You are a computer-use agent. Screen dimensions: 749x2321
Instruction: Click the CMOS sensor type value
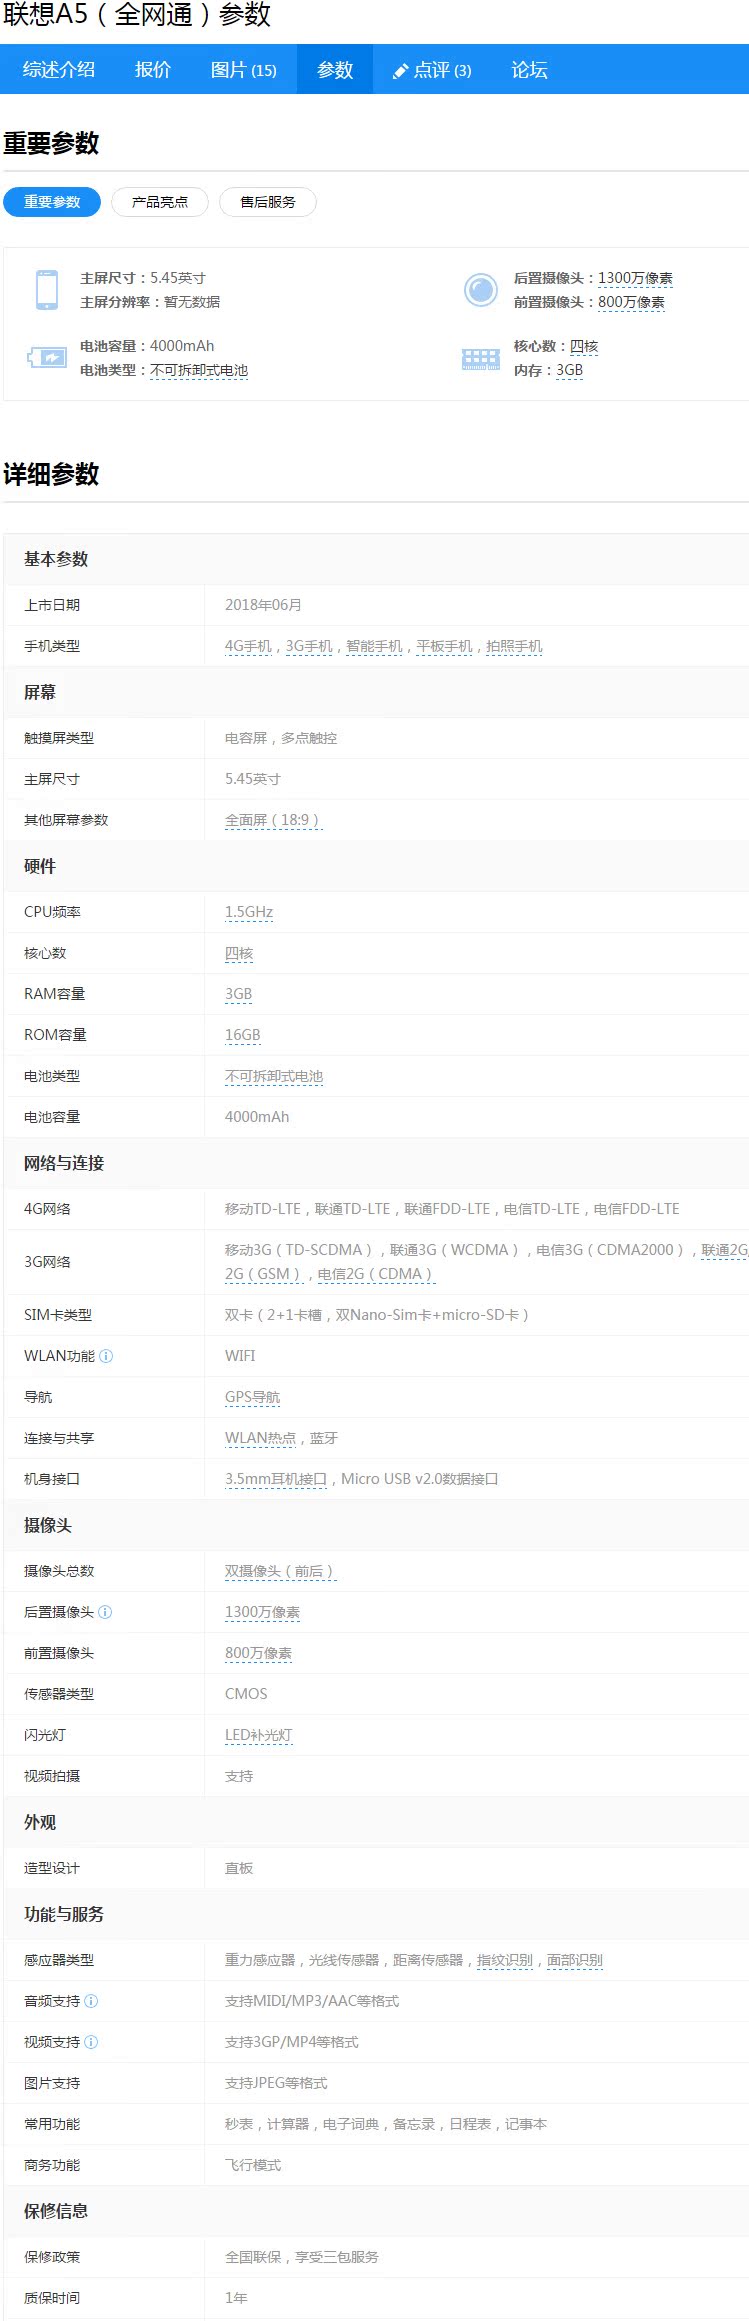tap(246, 1694)
